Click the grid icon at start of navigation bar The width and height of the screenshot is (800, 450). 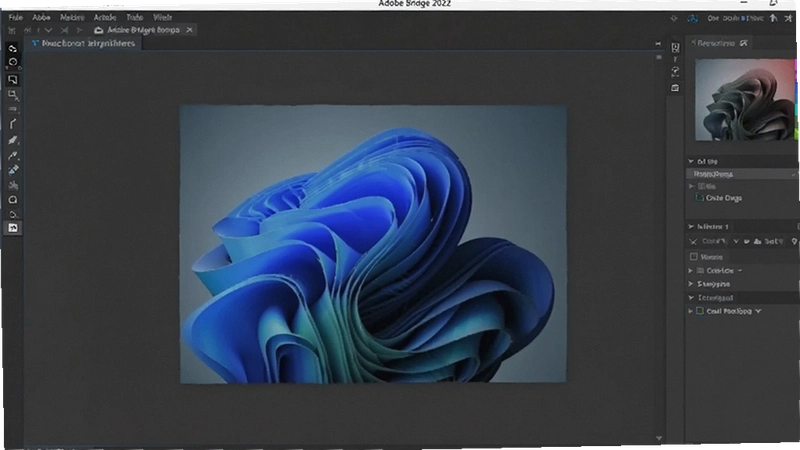(x=12, y=31)
